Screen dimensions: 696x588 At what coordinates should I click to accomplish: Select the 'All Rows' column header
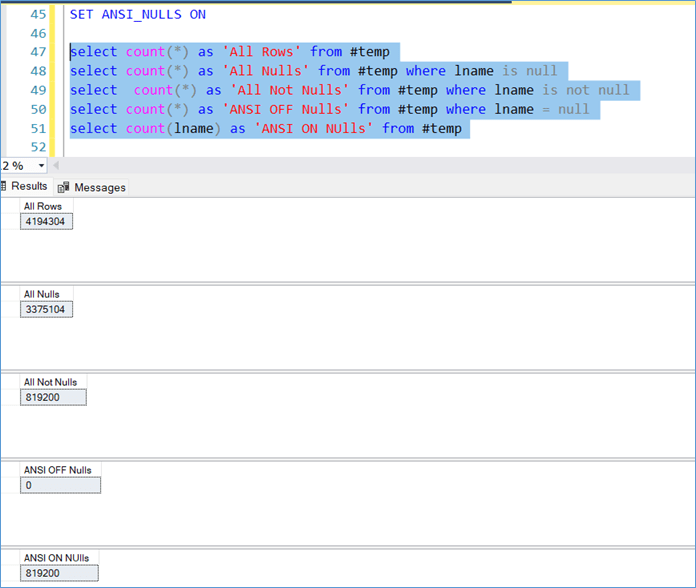(46, 206)
